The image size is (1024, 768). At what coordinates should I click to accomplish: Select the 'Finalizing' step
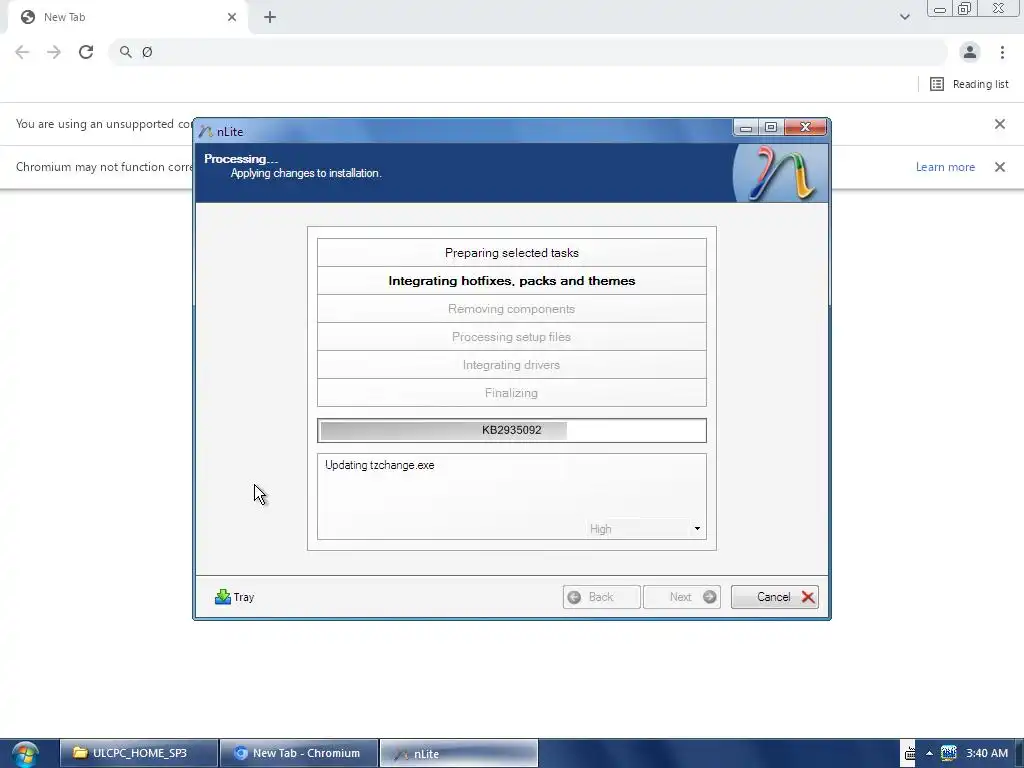[x=511, y=393]
